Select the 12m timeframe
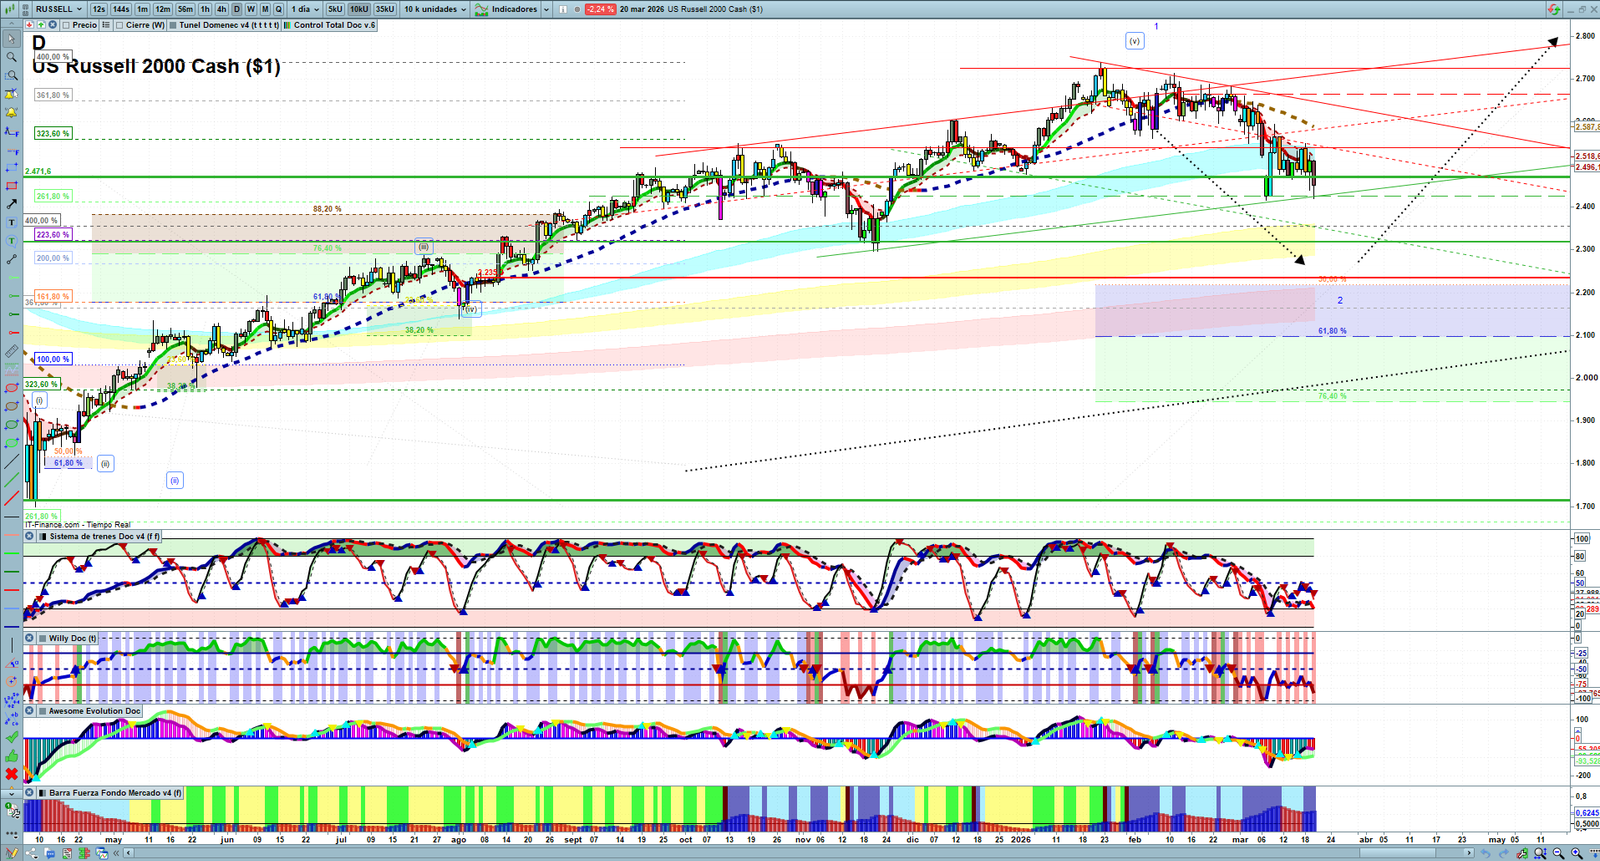The width and height of the screenshot is (1600, 861). pyautogui.click(x=163, y=9)
